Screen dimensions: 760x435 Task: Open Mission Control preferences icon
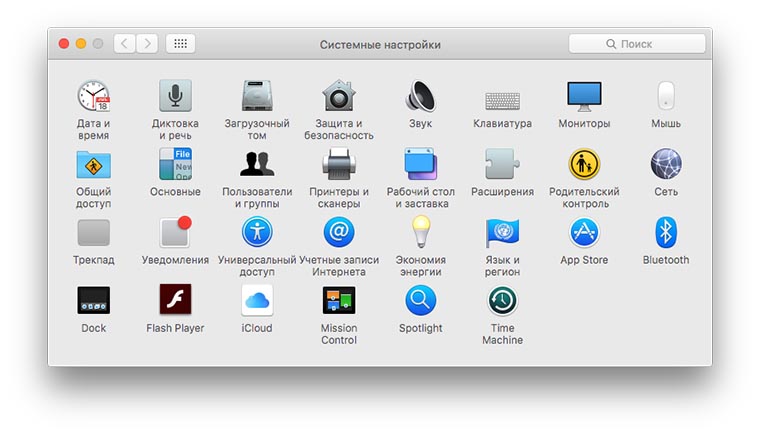(339, 300)
